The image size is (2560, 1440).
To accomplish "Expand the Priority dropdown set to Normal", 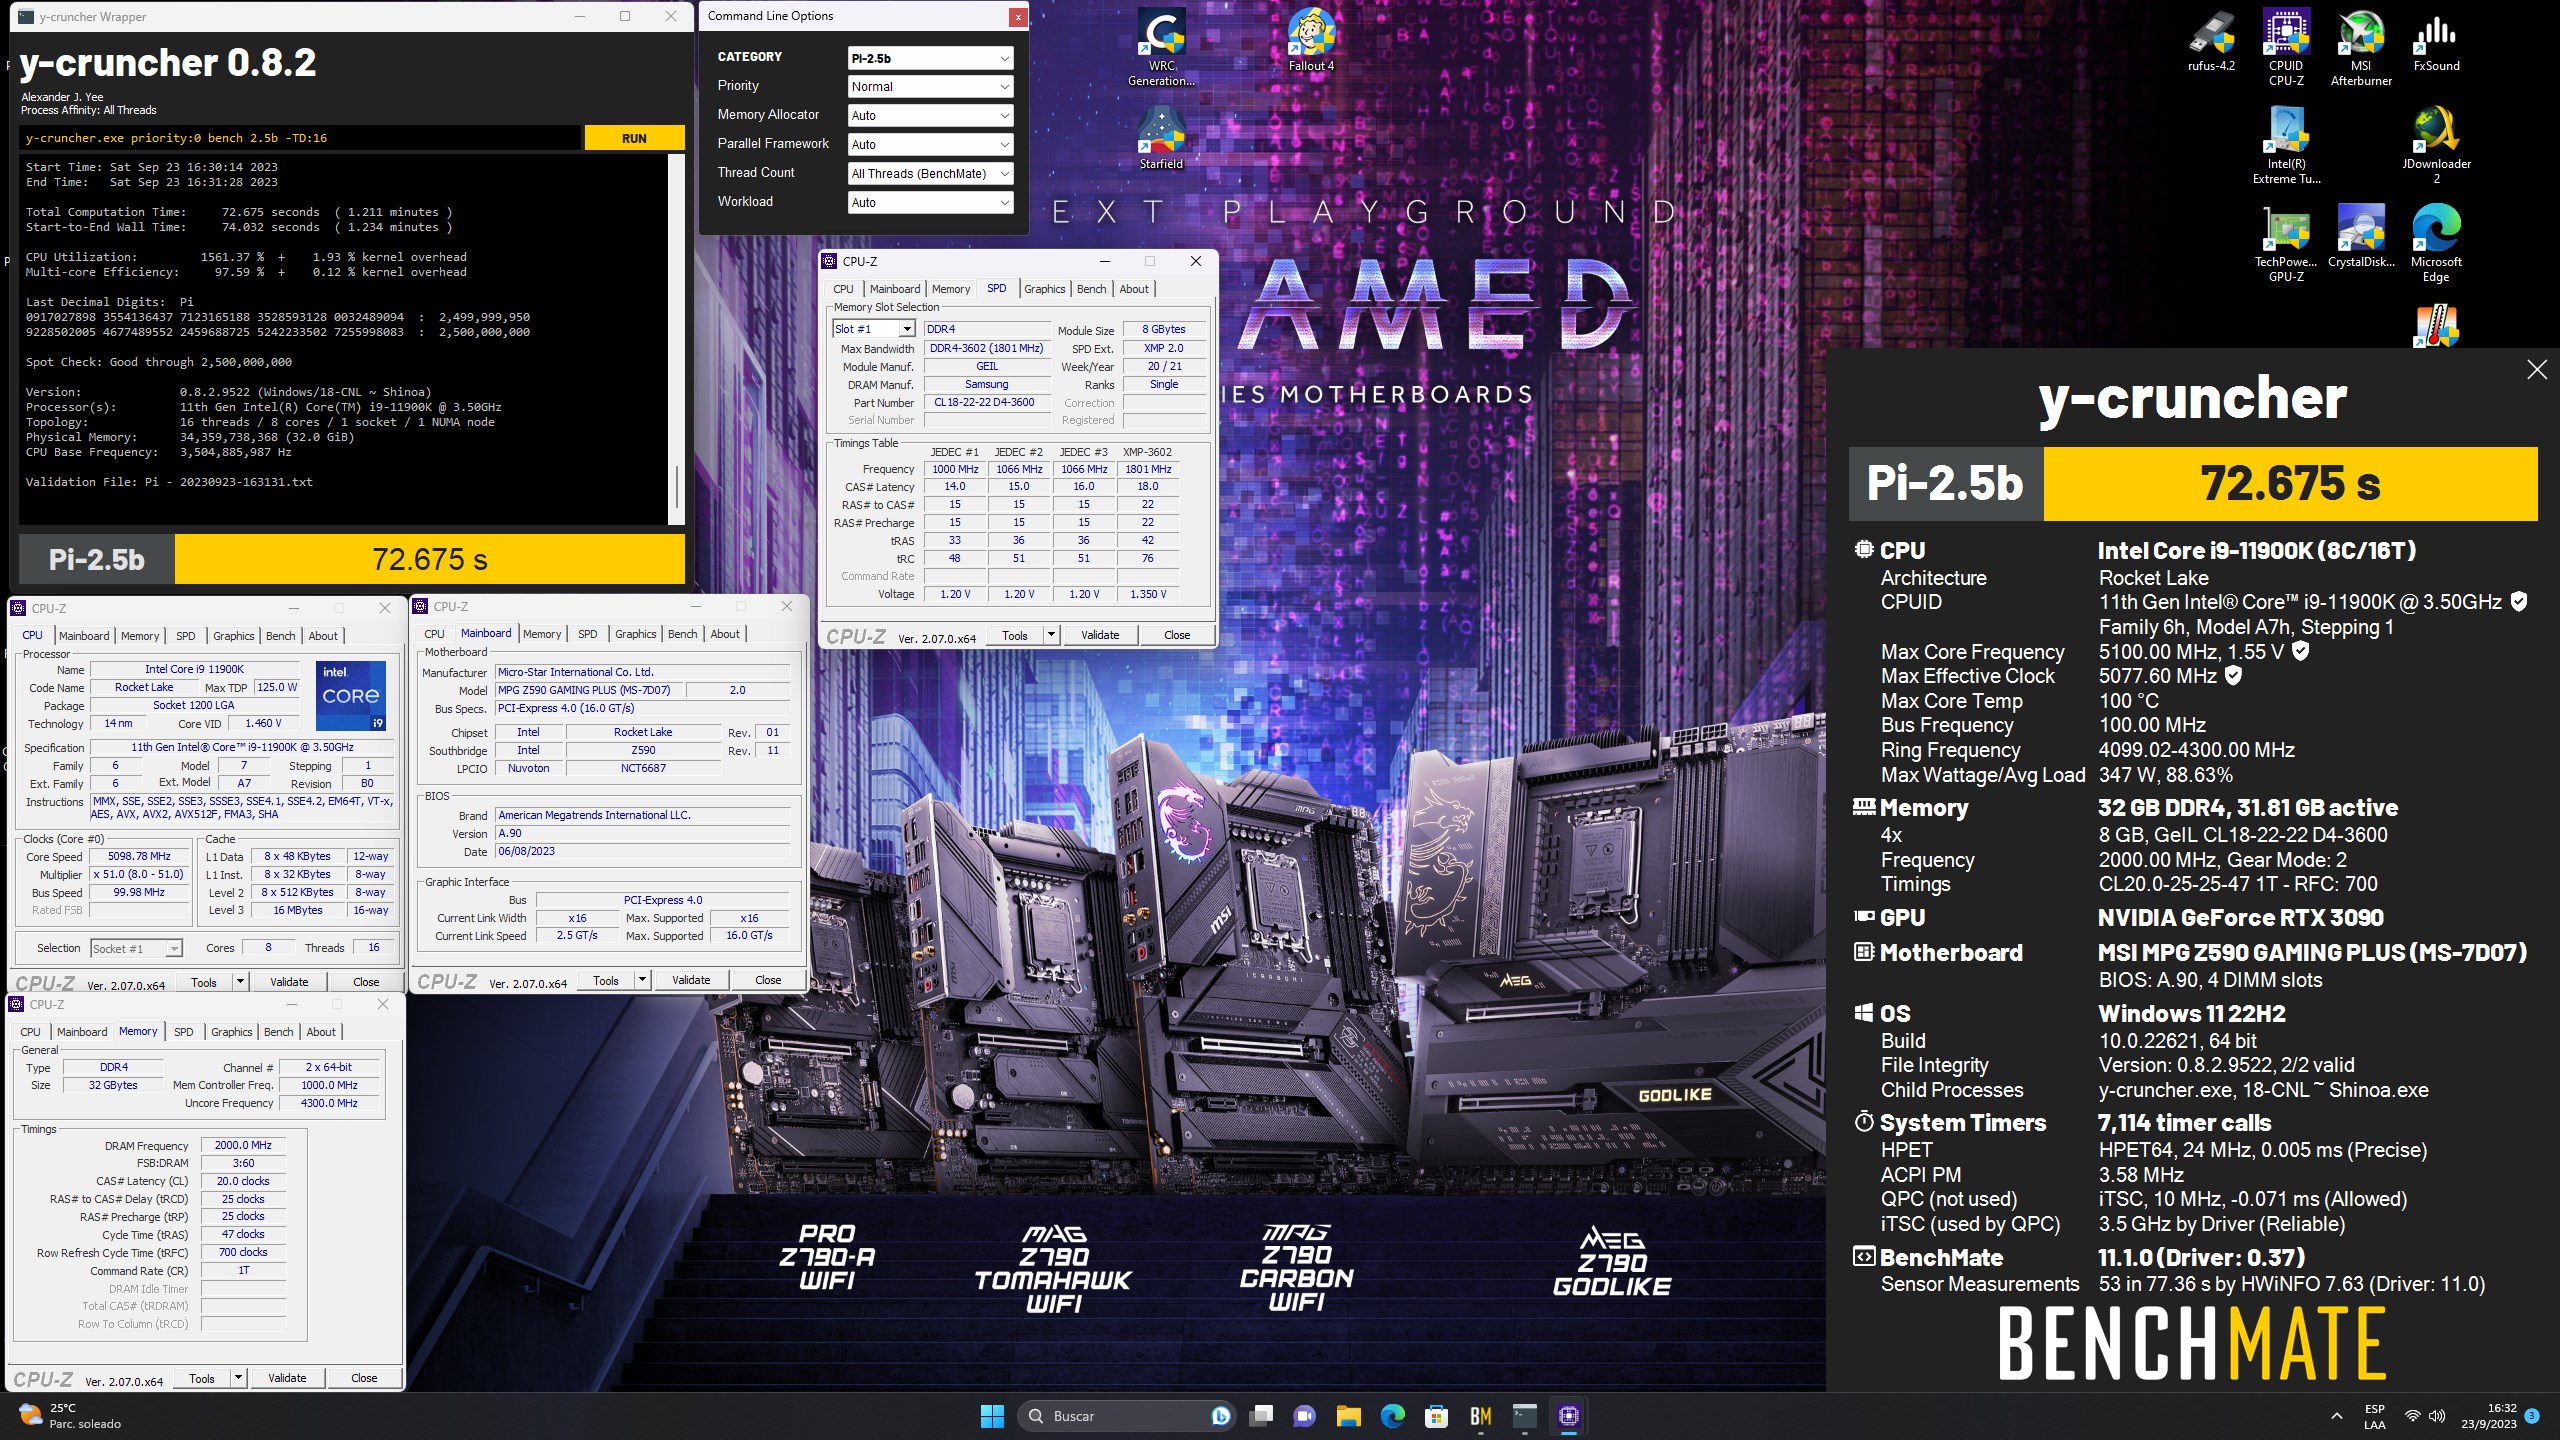I will (930, 87).
